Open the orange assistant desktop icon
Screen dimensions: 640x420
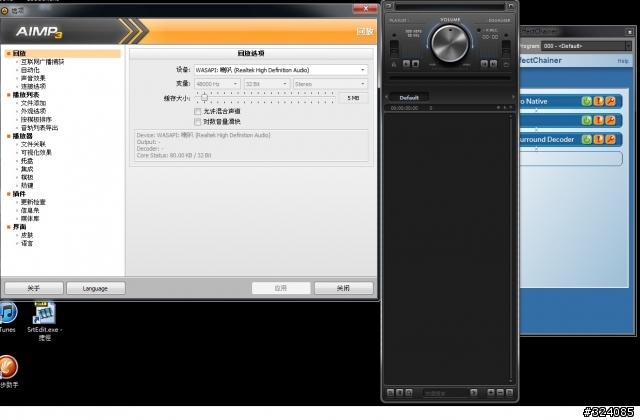9,371
